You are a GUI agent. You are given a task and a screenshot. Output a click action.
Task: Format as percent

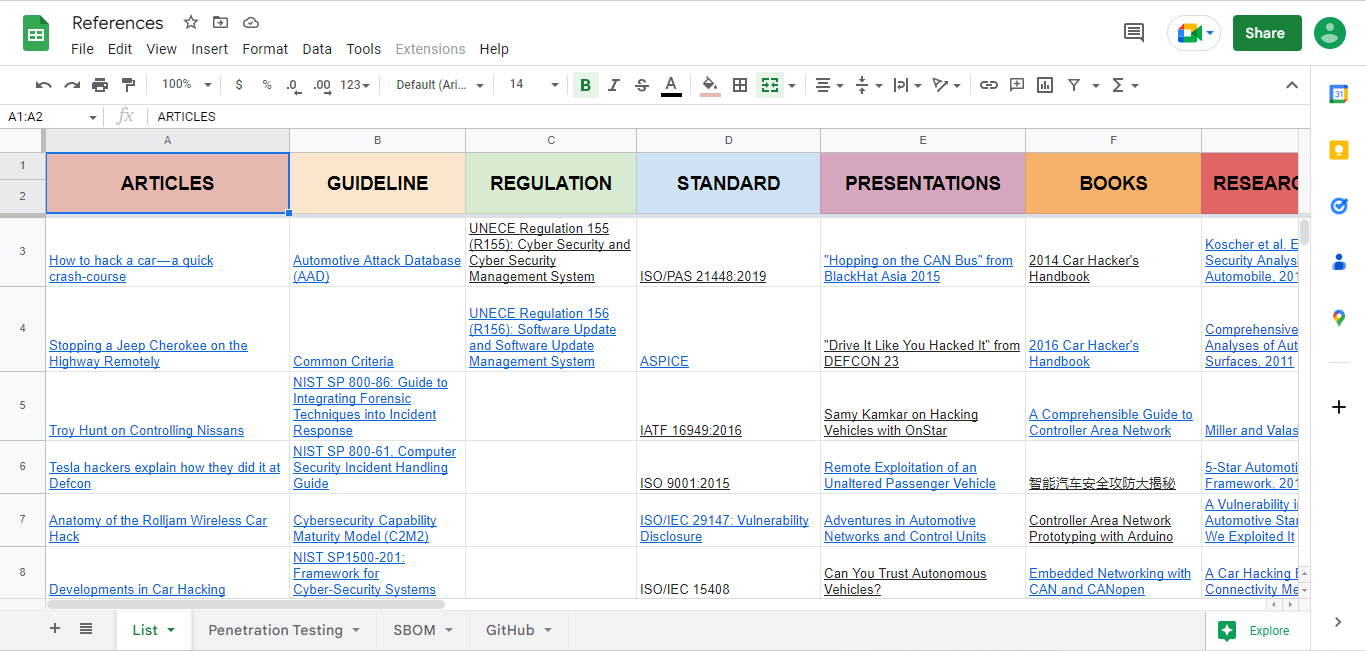pyautogui.click(x=267, y=85)
